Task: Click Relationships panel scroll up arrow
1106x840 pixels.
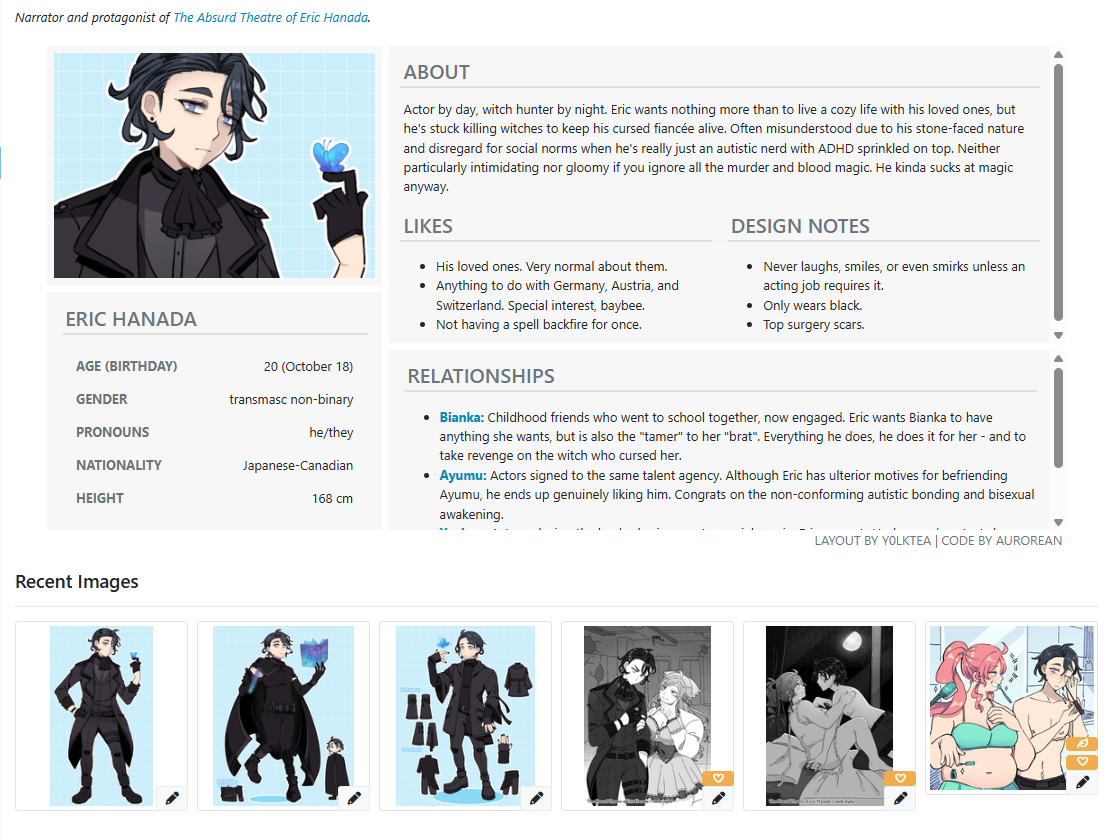Action: point(1058,358)
